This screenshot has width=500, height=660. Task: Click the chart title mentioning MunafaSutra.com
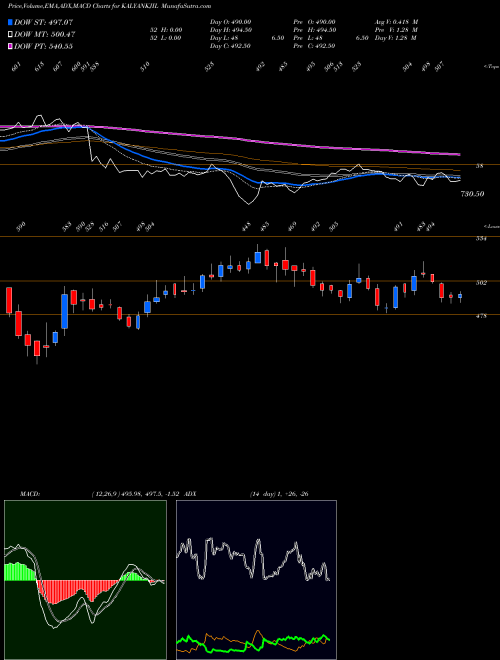click(x=109, y=7)
